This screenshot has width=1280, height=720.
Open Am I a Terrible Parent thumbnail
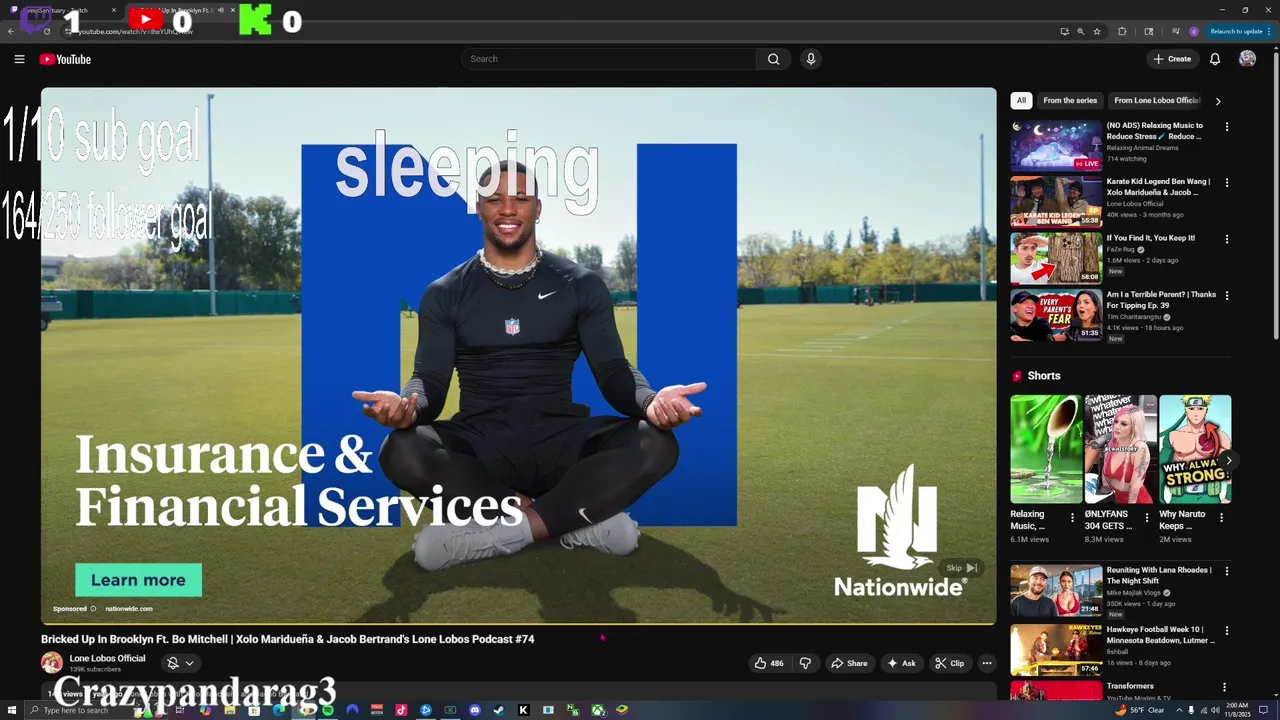coord(1055,315)
